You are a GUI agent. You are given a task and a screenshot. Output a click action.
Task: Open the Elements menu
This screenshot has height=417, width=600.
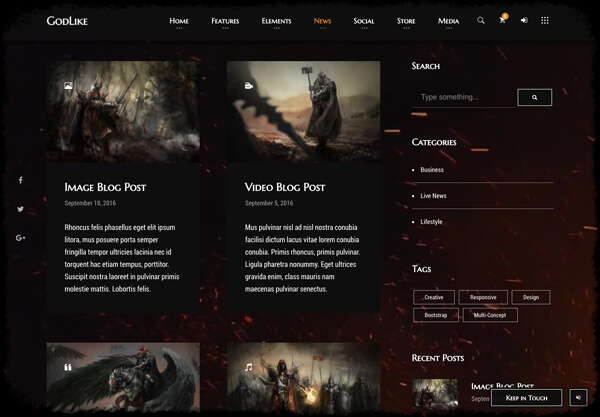276,21
